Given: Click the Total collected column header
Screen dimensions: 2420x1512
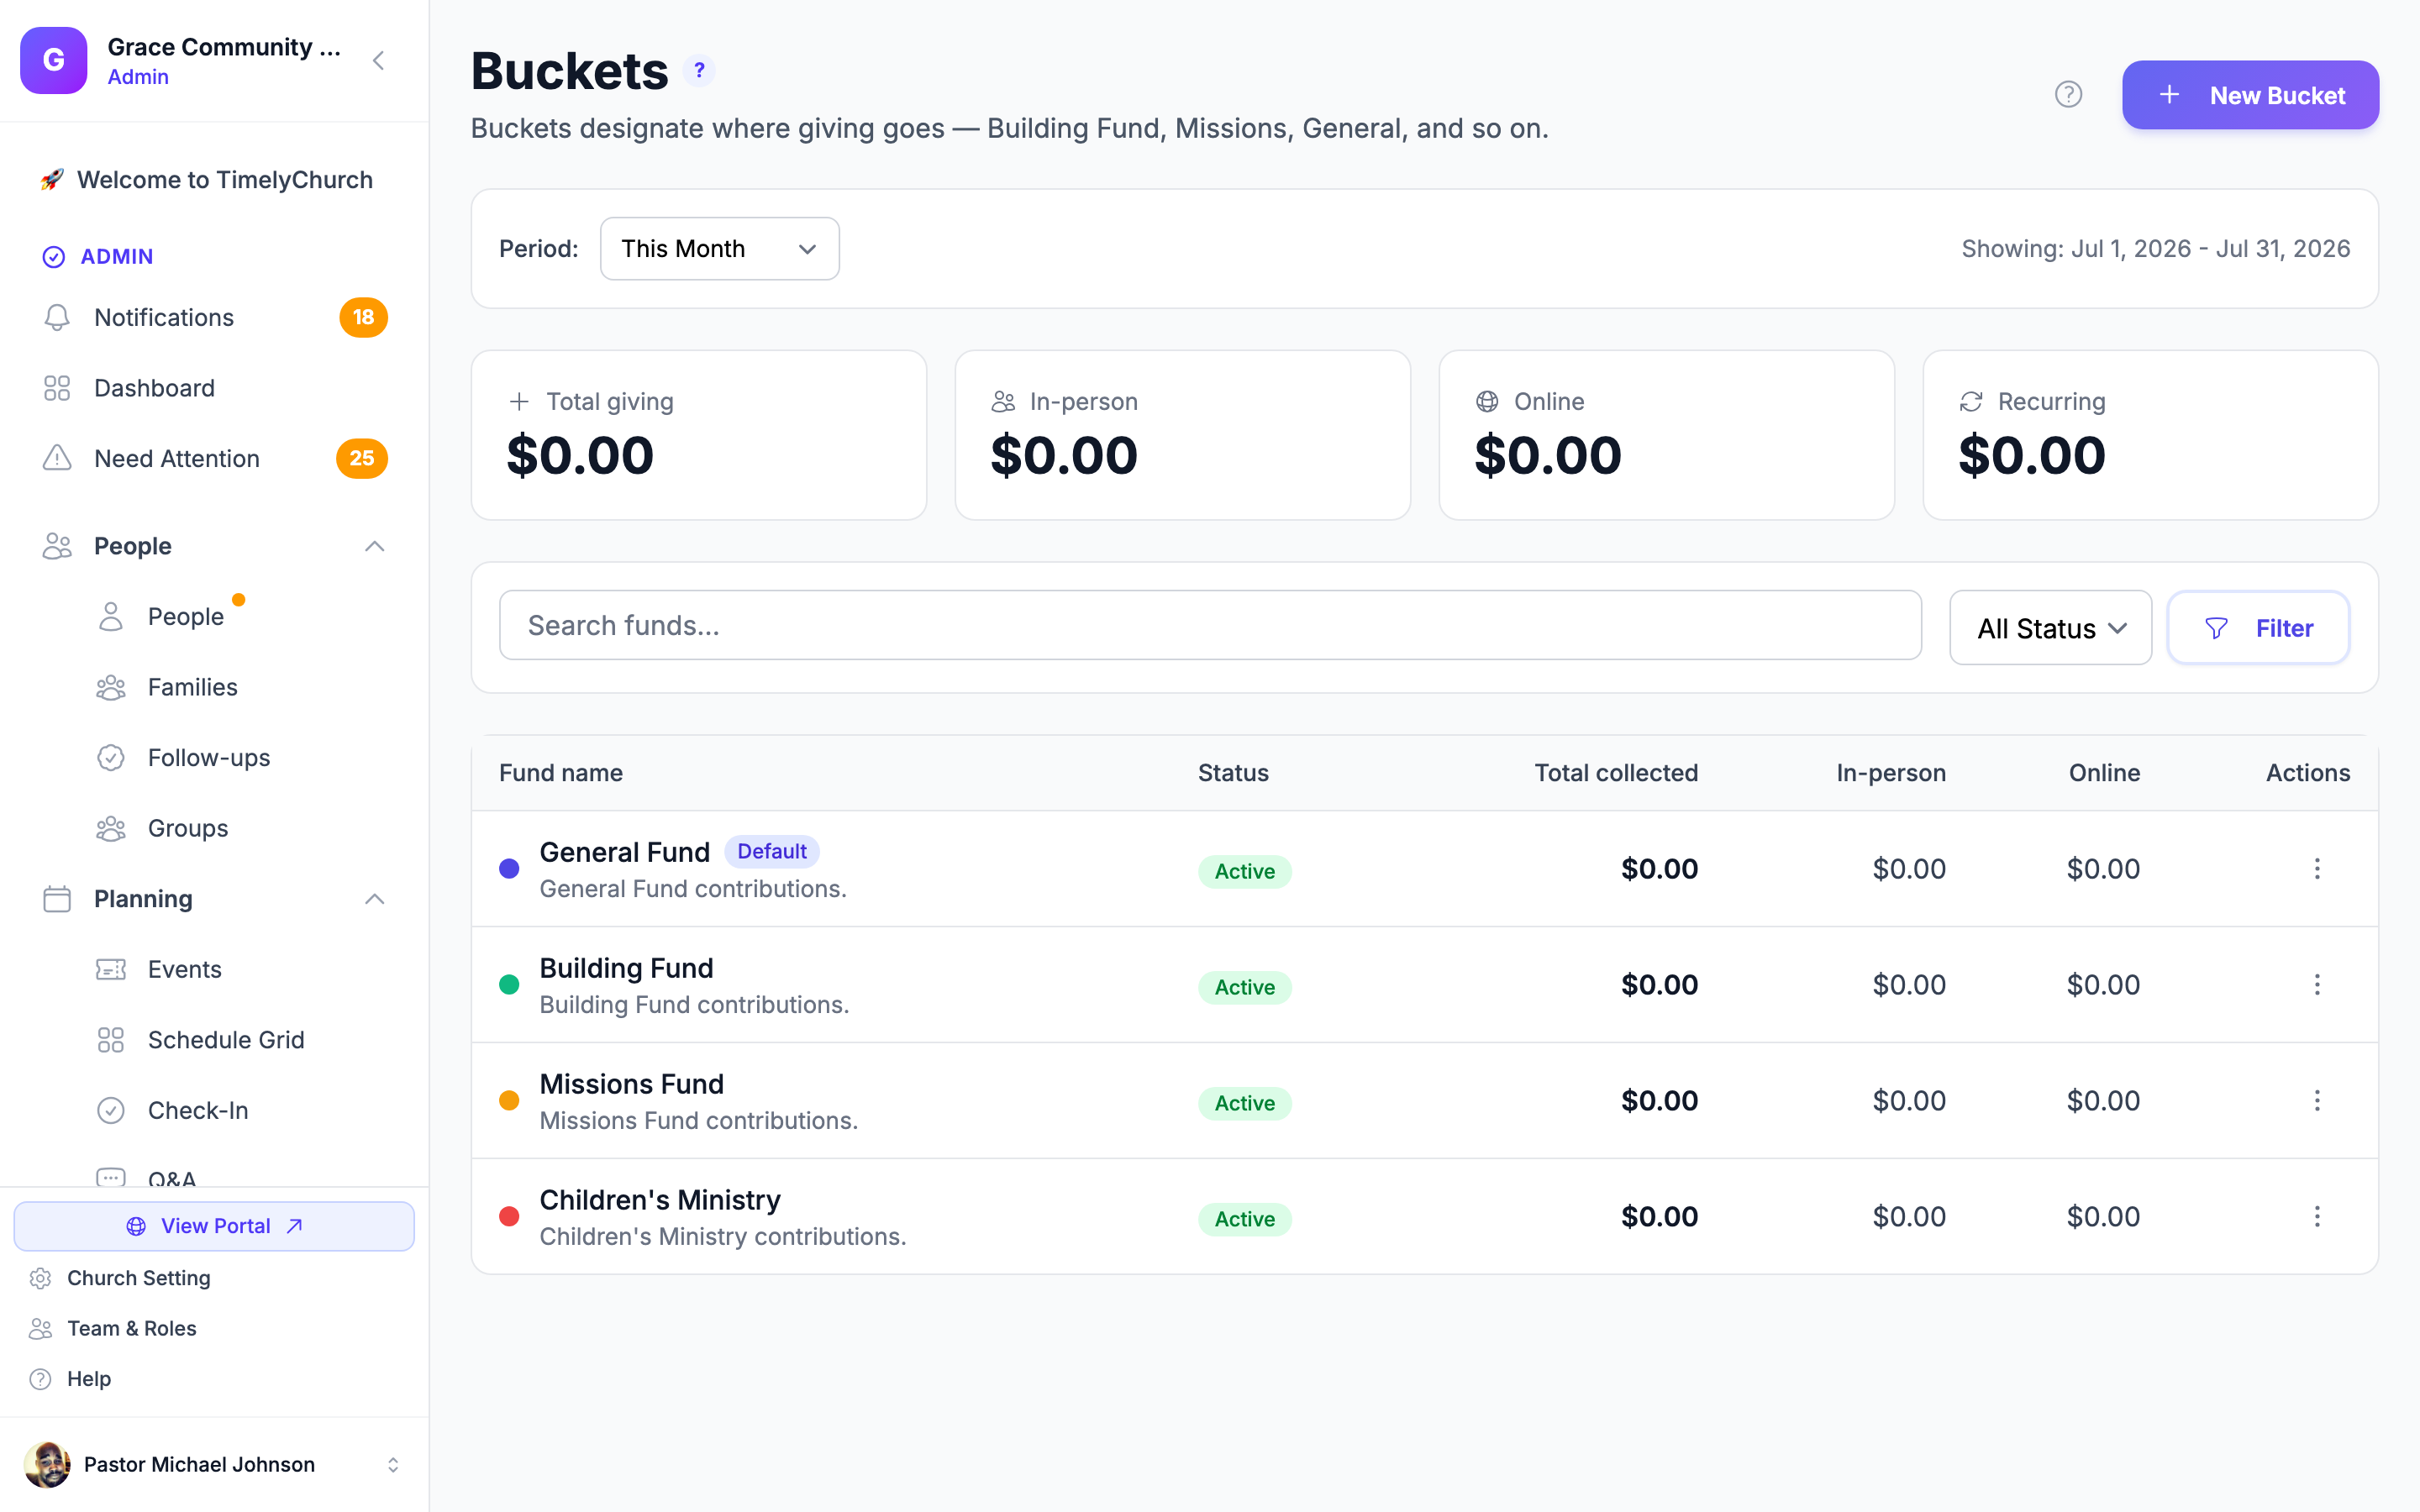Looking at the screenshot, I should pos(1616,773).
